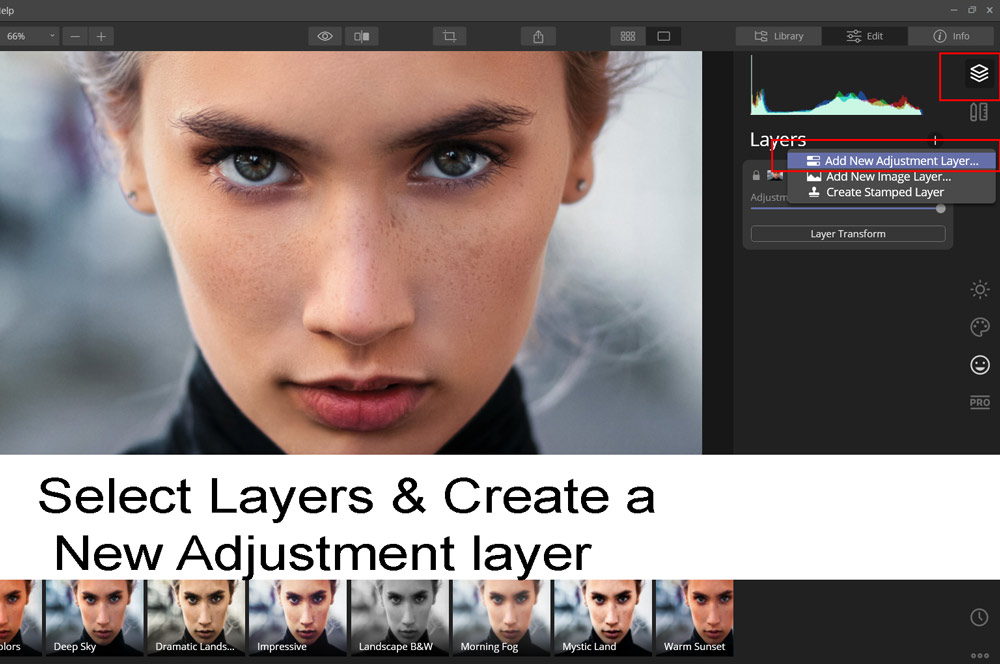
Task: Switch to gallery grid view
Action: [x=628, y=36]
